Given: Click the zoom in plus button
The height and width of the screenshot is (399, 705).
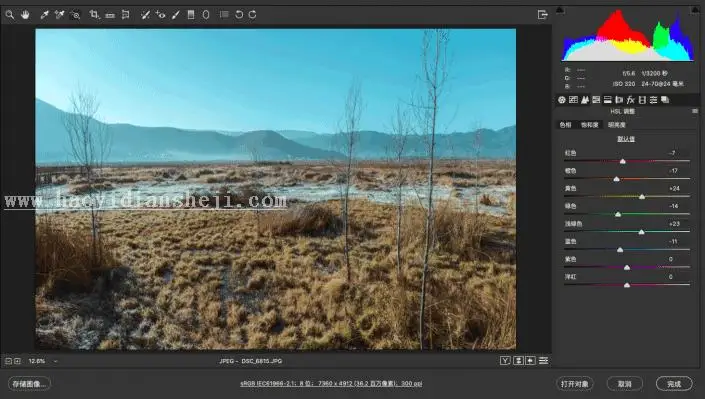Looking at the screenshot, I should 17,361.
